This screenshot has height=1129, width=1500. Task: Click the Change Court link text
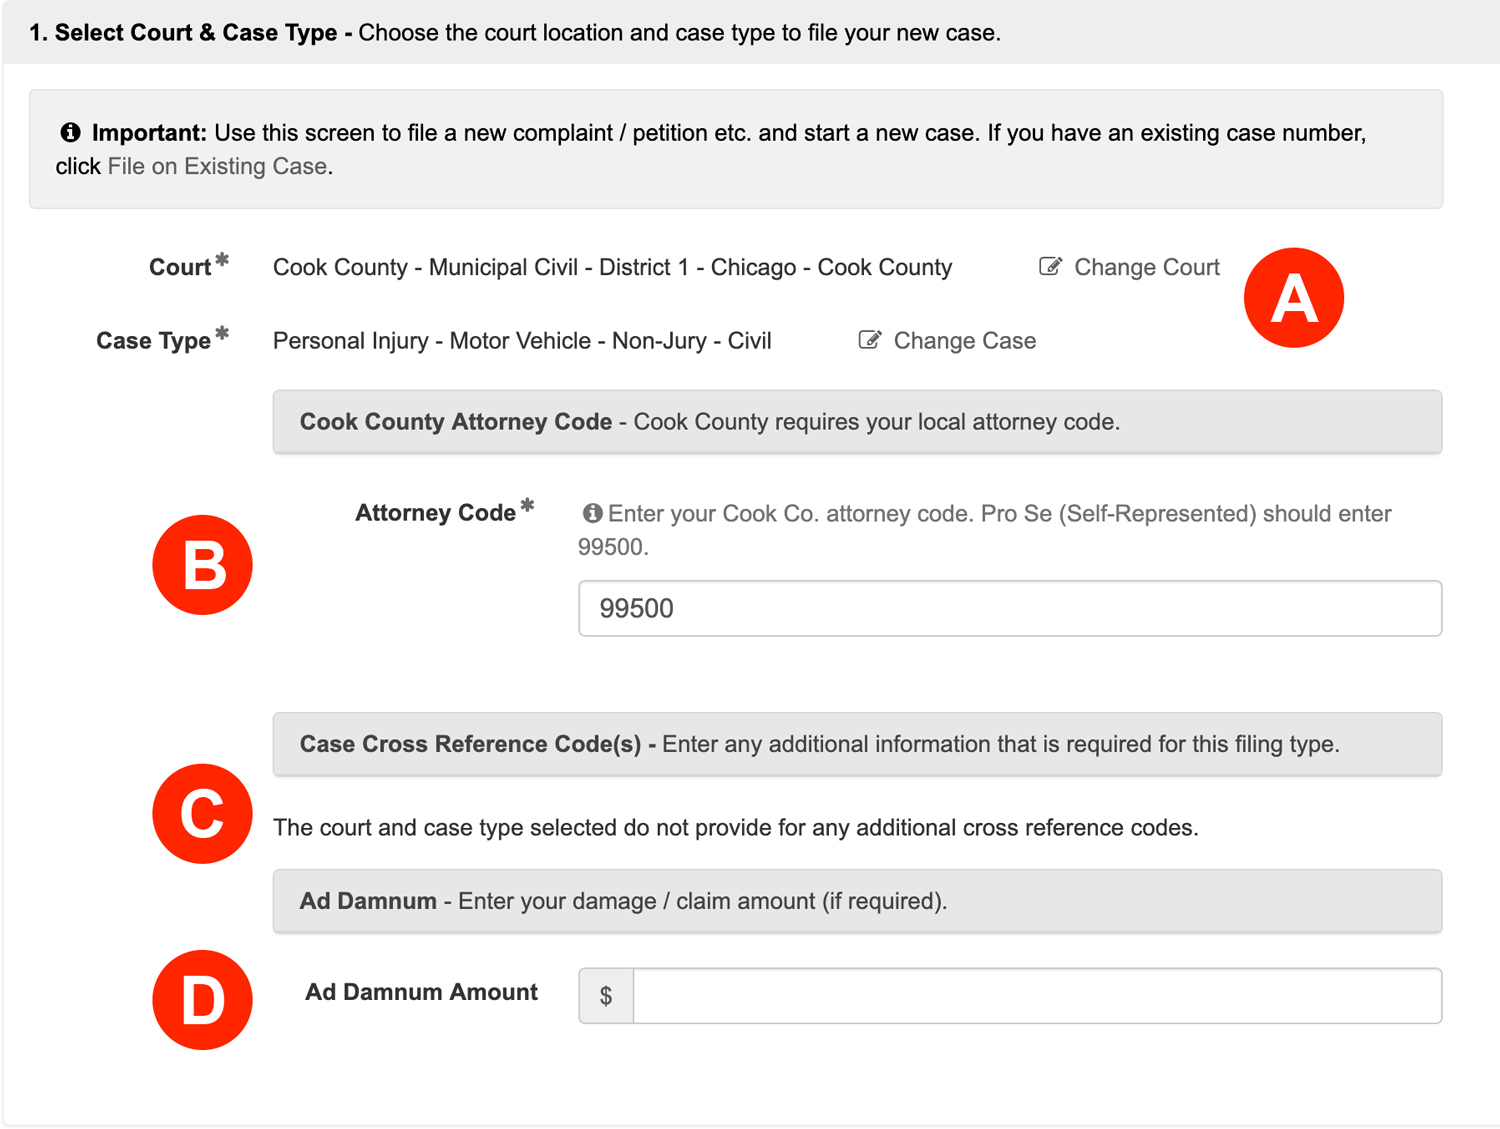(1146, 267)
